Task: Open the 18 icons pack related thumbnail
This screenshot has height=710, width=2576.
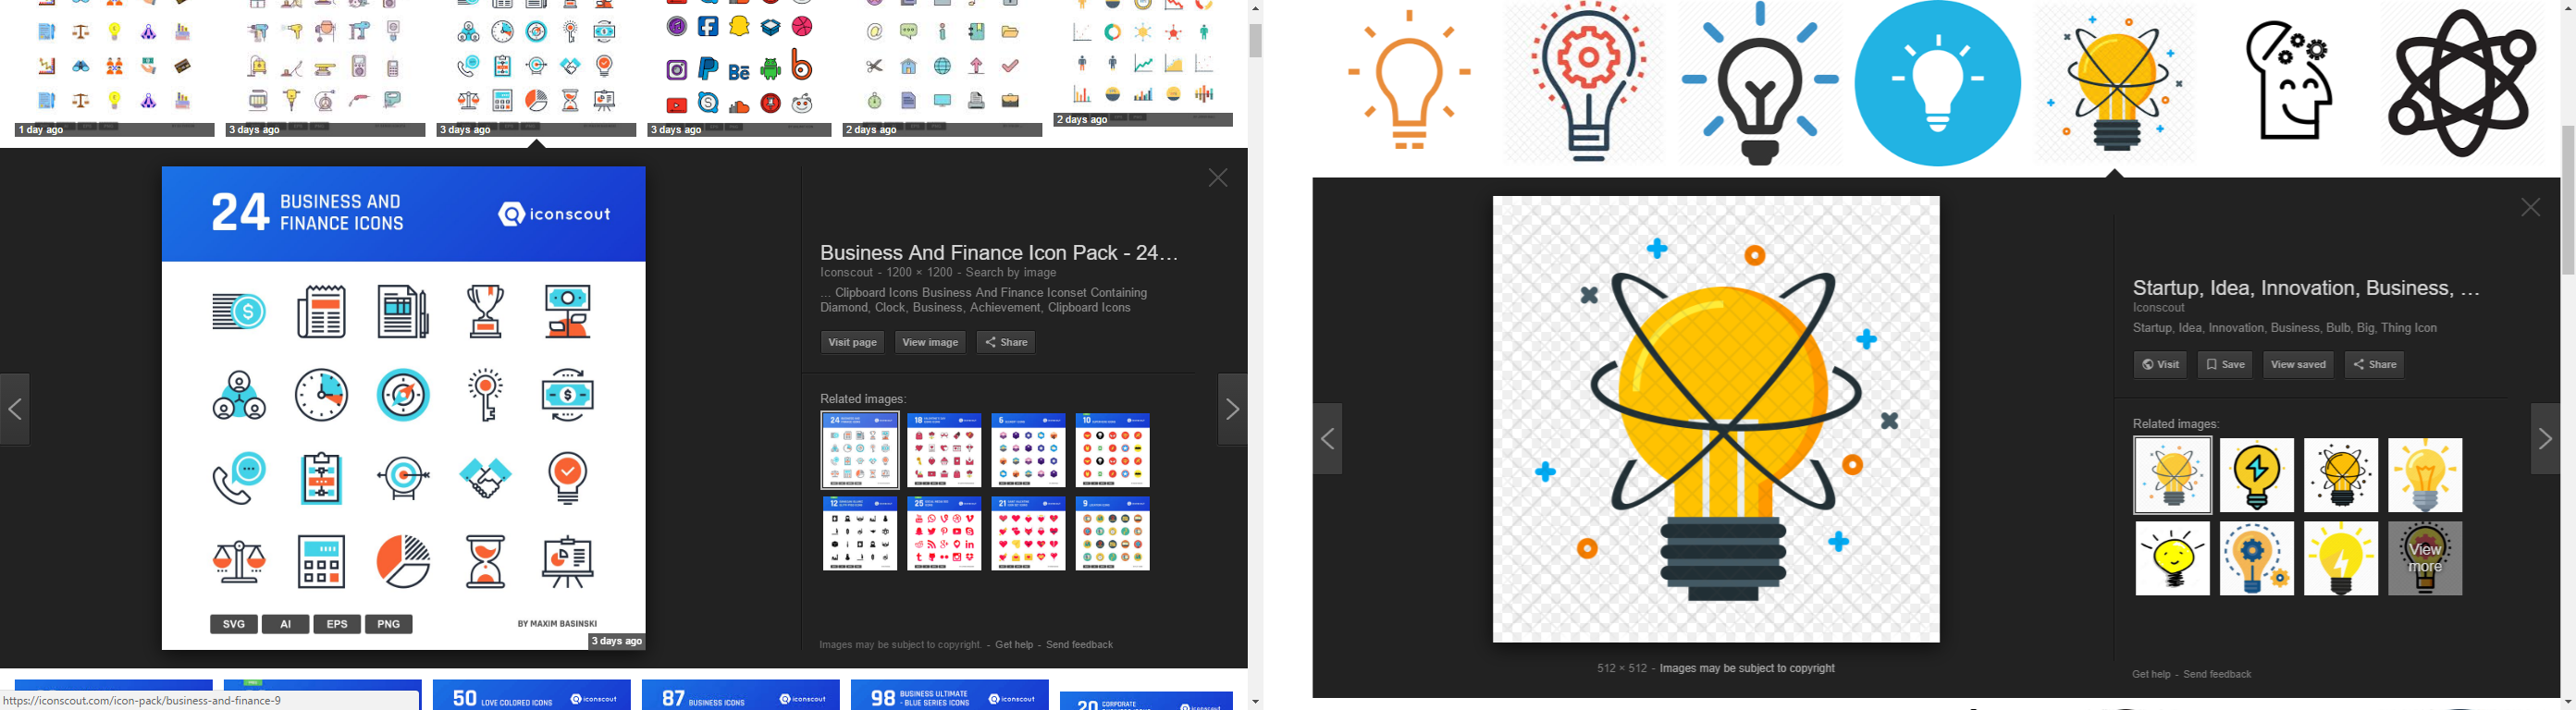Action: (944, 450)
